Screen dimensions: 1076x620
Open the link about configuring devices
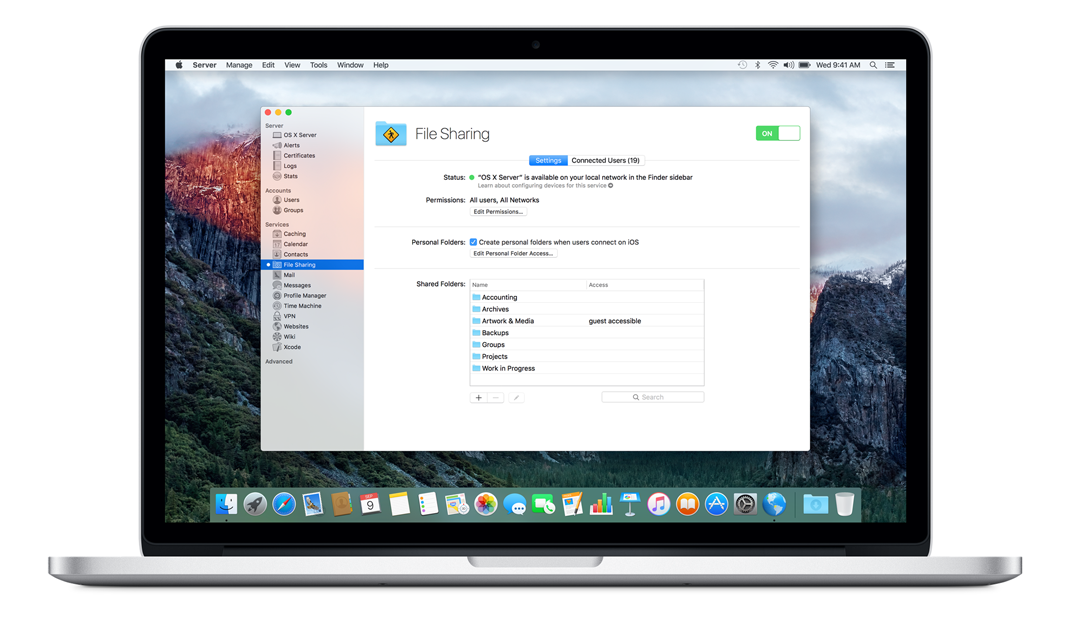[545, 186]
